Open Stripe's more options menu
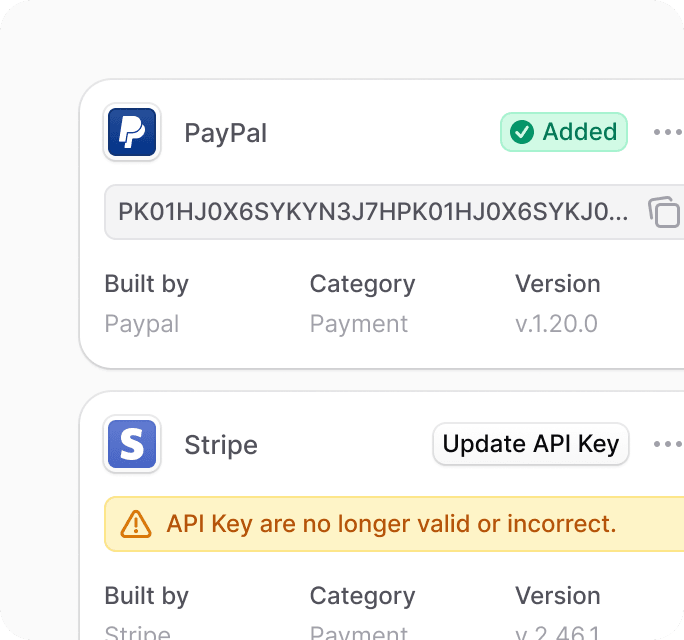The image size is (684, 640). (x=668, y=444)
